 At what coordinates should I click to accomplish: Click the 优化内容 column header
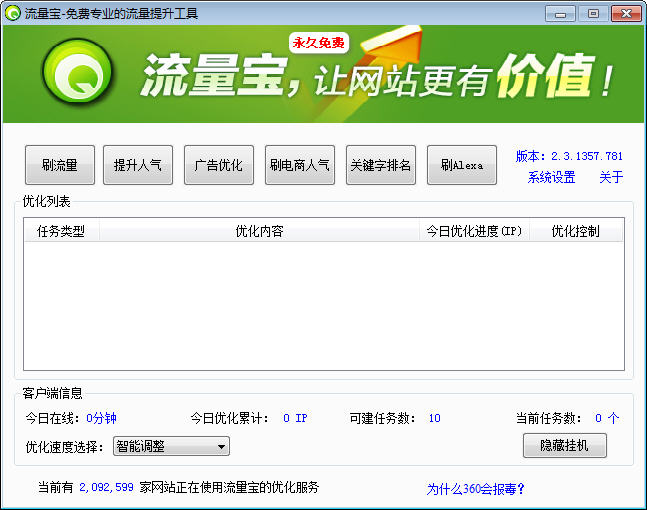(259, 231)
